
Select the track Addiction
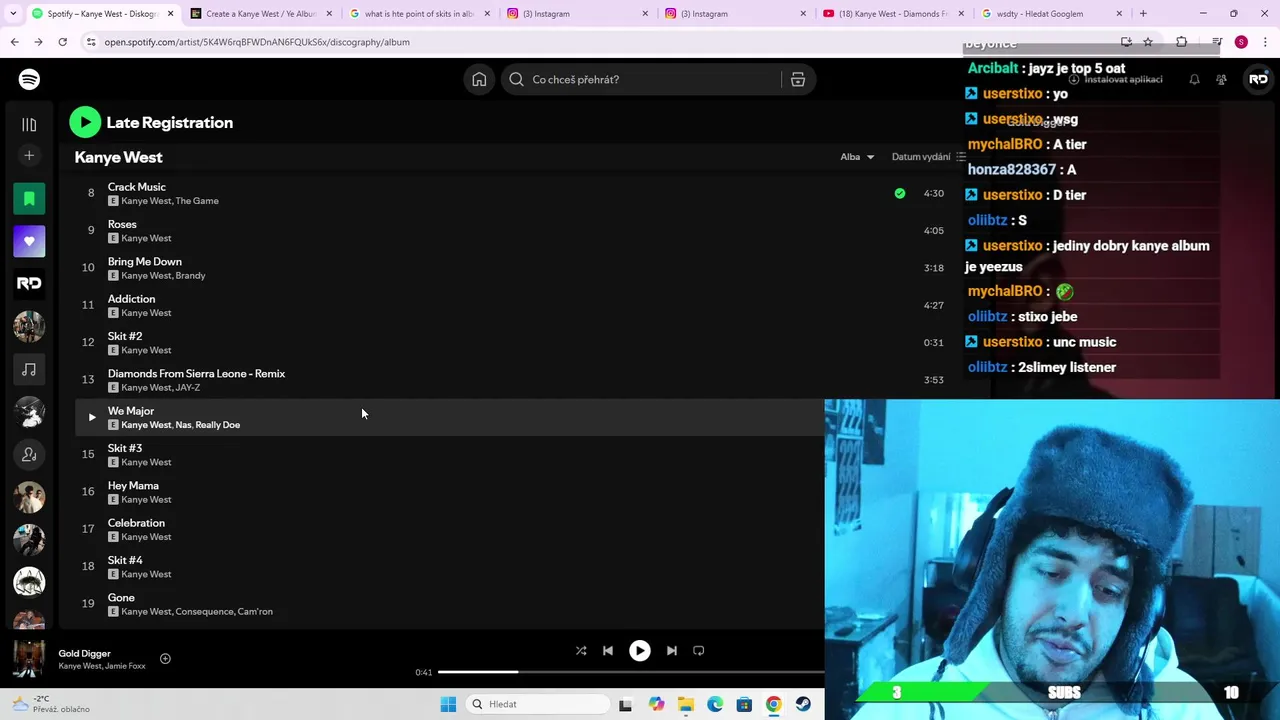point(131,299)
